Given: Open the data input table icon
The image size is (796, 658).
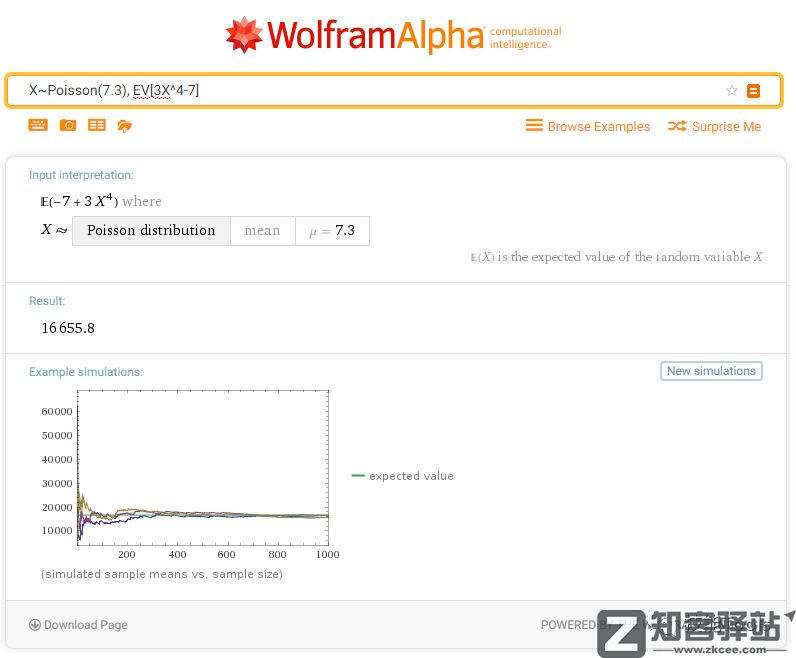Looking at the screenshot, I should tap(96, 125).
